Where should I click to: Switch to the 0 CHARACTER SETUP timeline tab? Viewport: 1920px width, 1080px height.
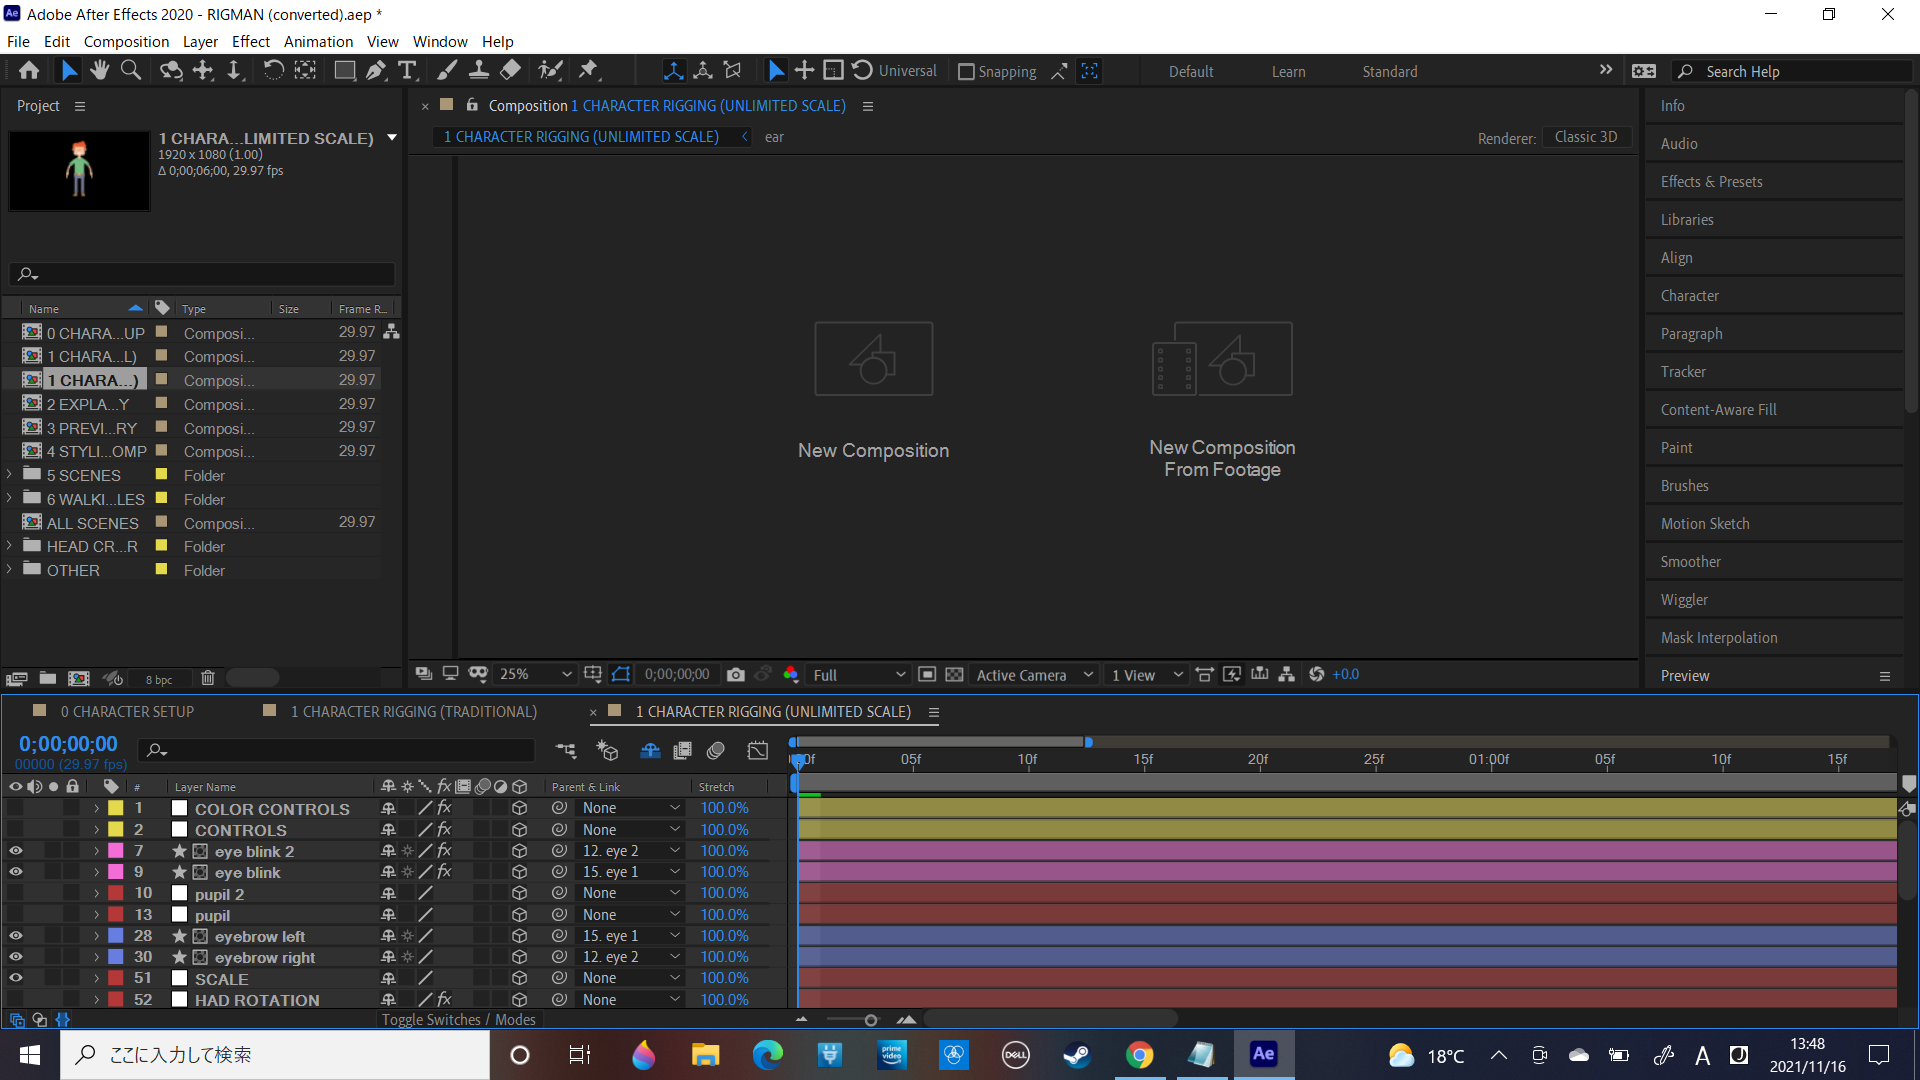[x=127, y=711]
